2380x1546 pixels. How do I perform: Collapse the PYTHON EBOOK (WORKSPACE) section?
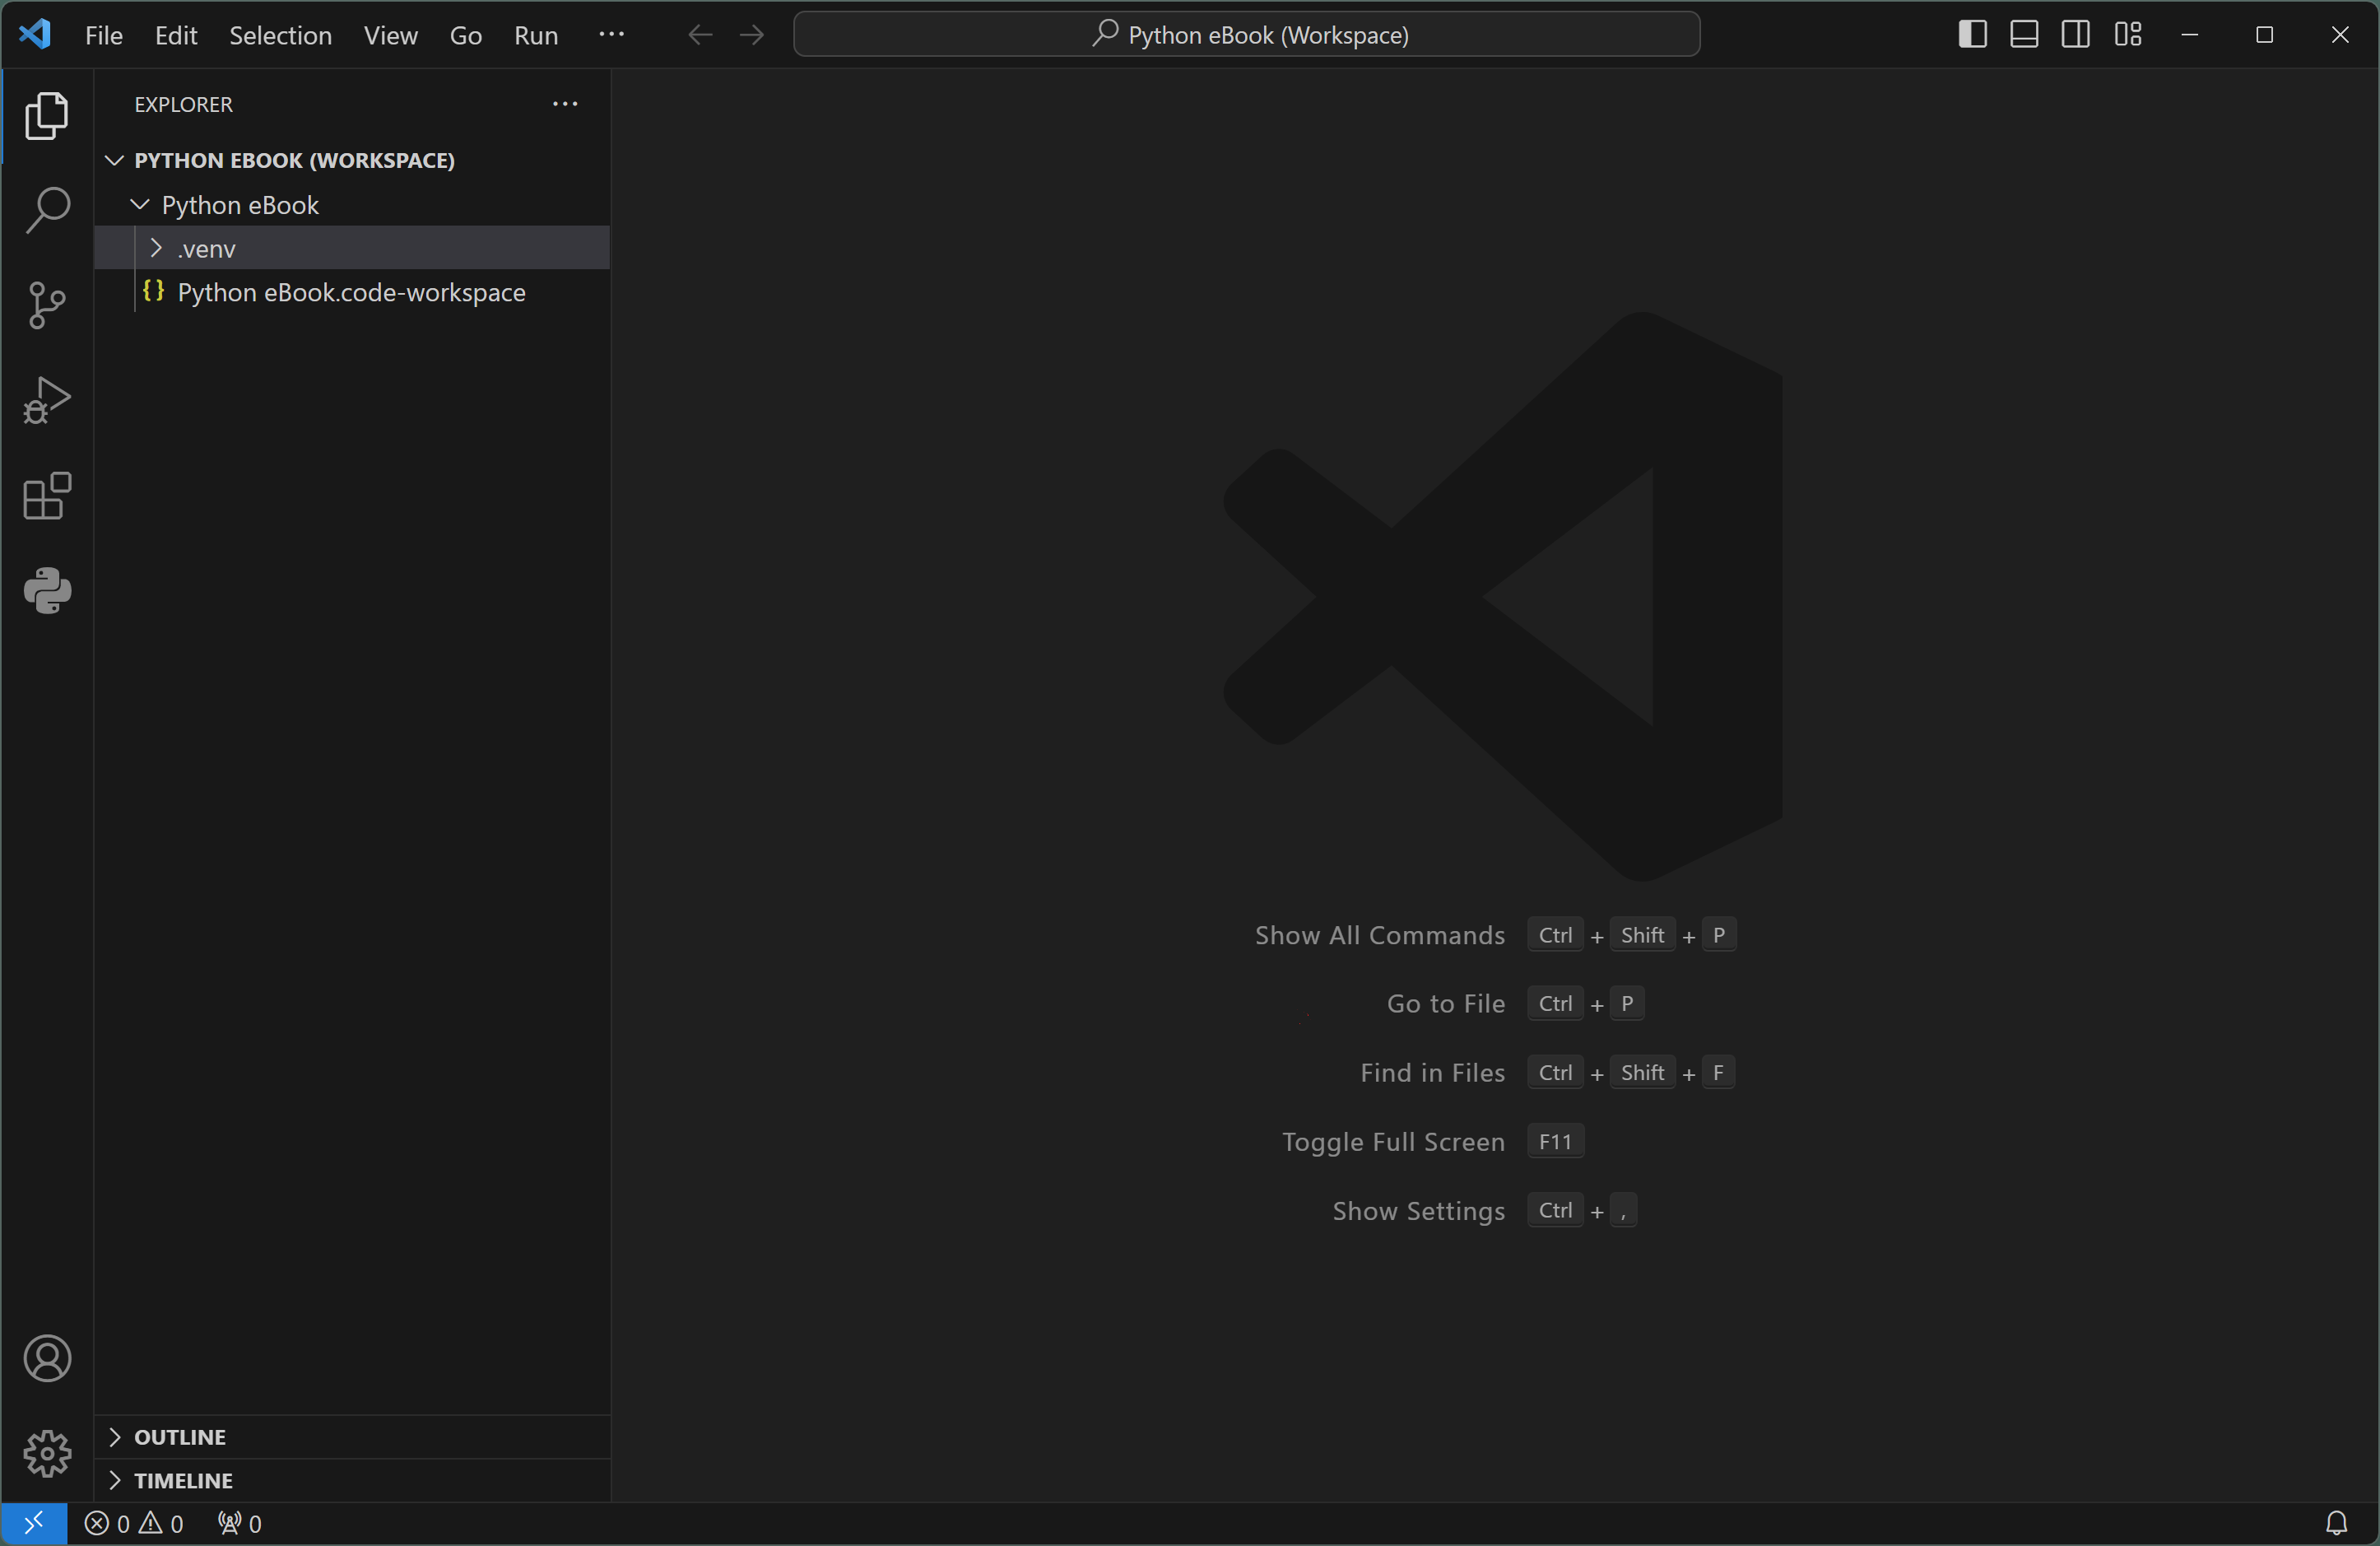click(x=352, y=160)
